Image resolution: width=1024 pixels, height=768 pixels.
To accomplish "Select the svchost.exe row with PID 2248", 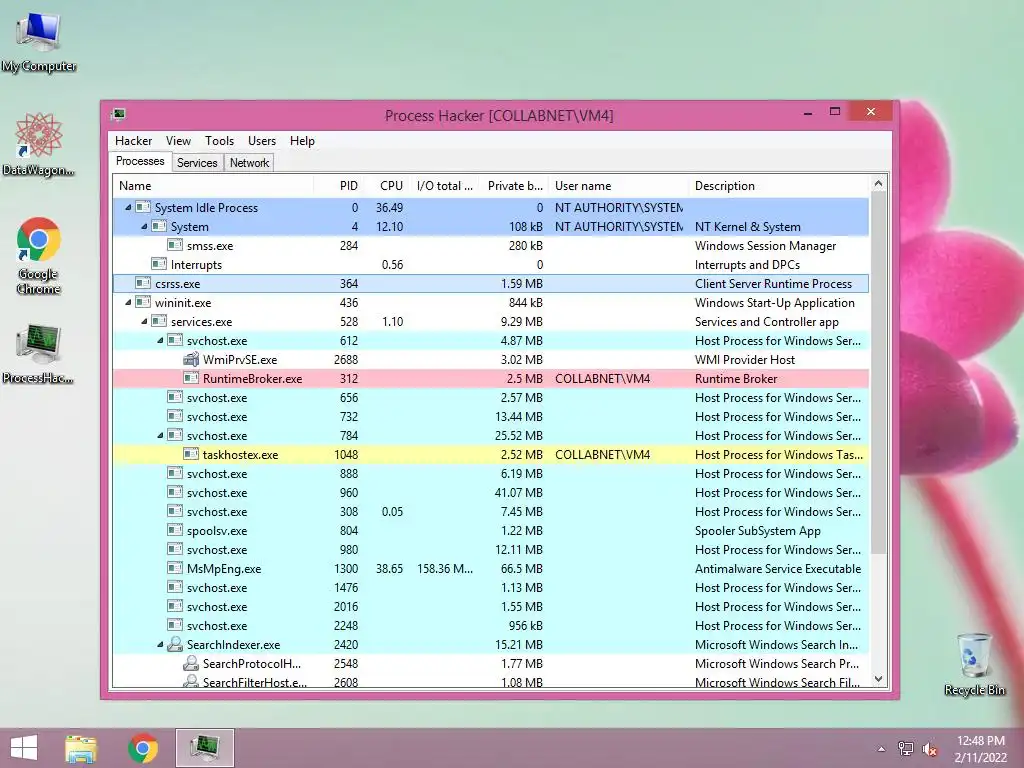I will pos(491,626).
